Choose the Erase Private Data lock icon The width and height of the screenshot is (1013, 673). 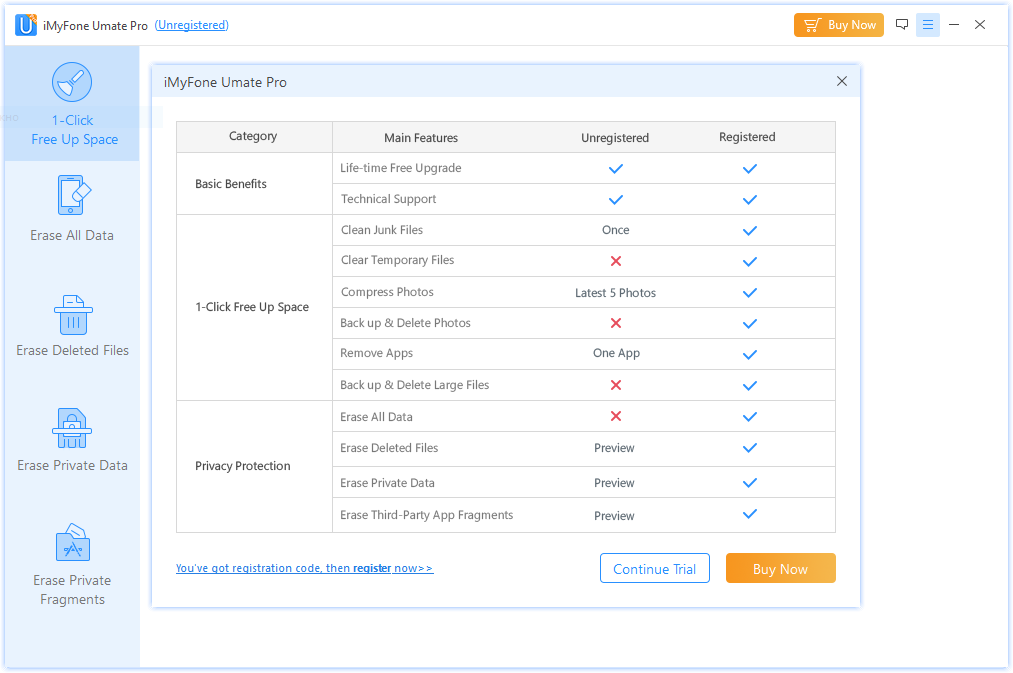tap(72, 428)
